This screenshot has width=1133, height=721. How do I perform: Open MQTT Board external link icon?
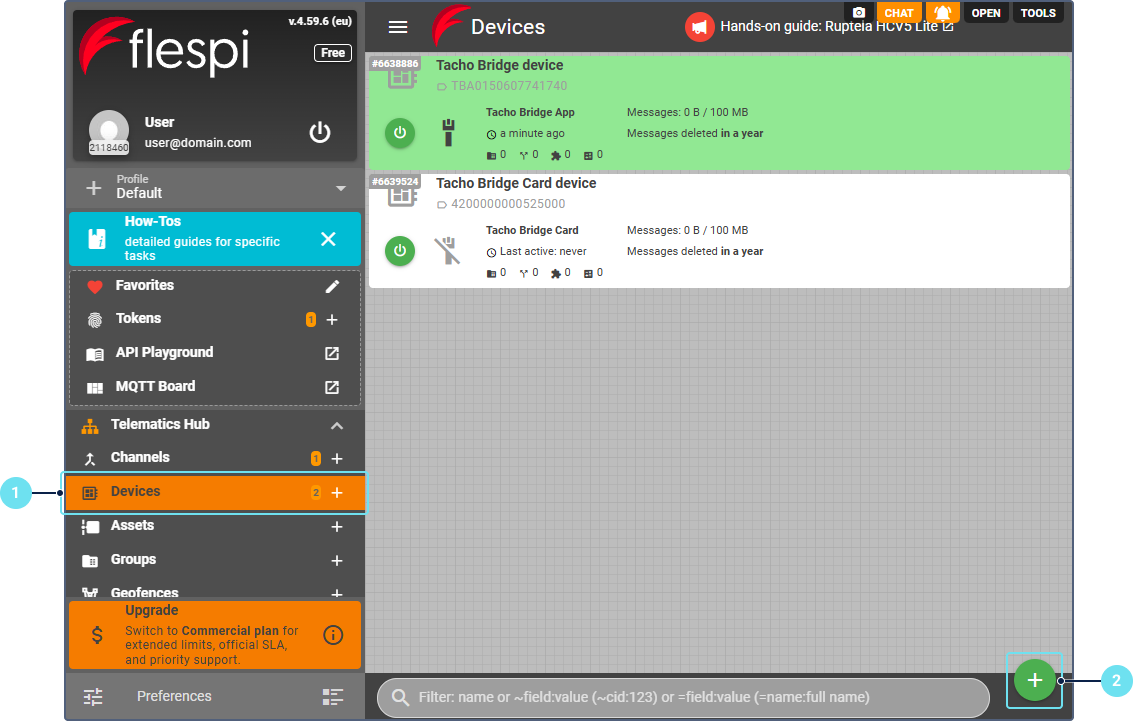332,387
